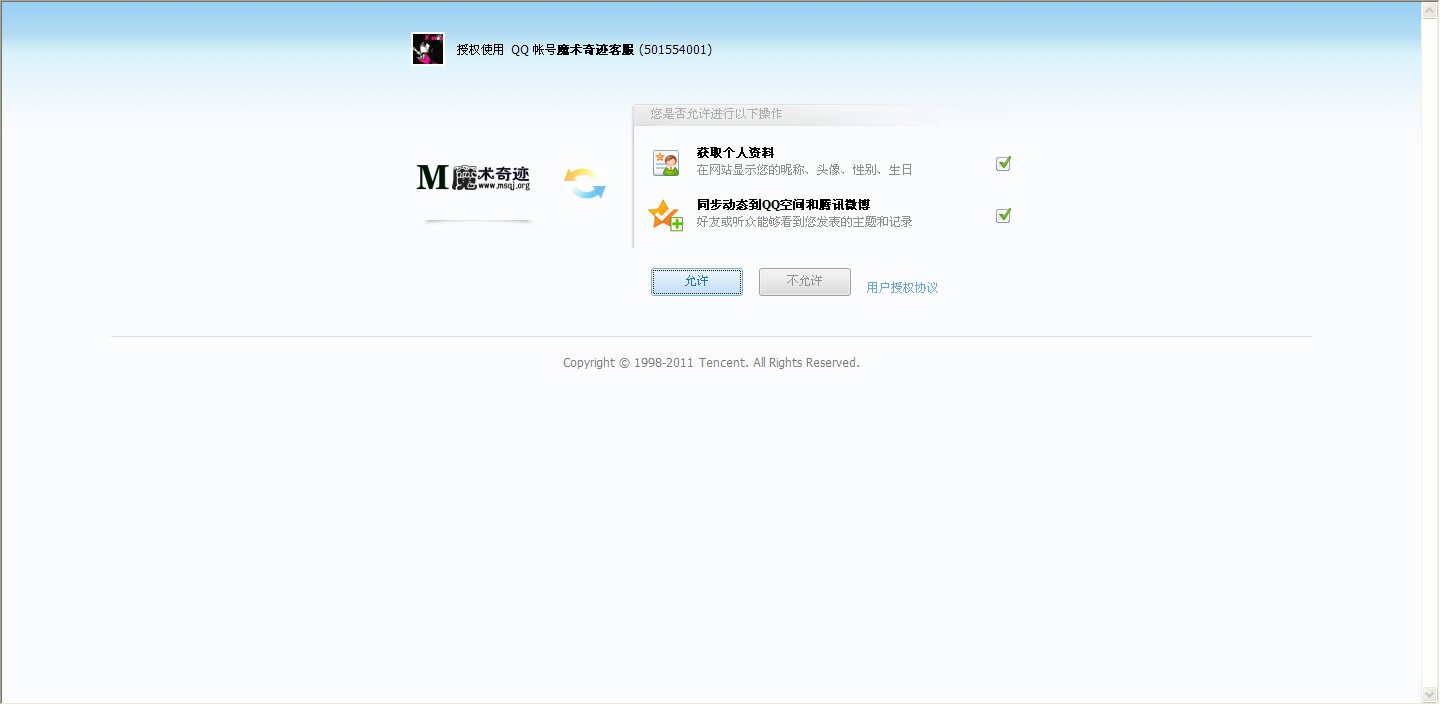The height and width of the screenshot is (705, 1440).
Task: Open the 用户授权协议 link
Action: coord(902,288)
